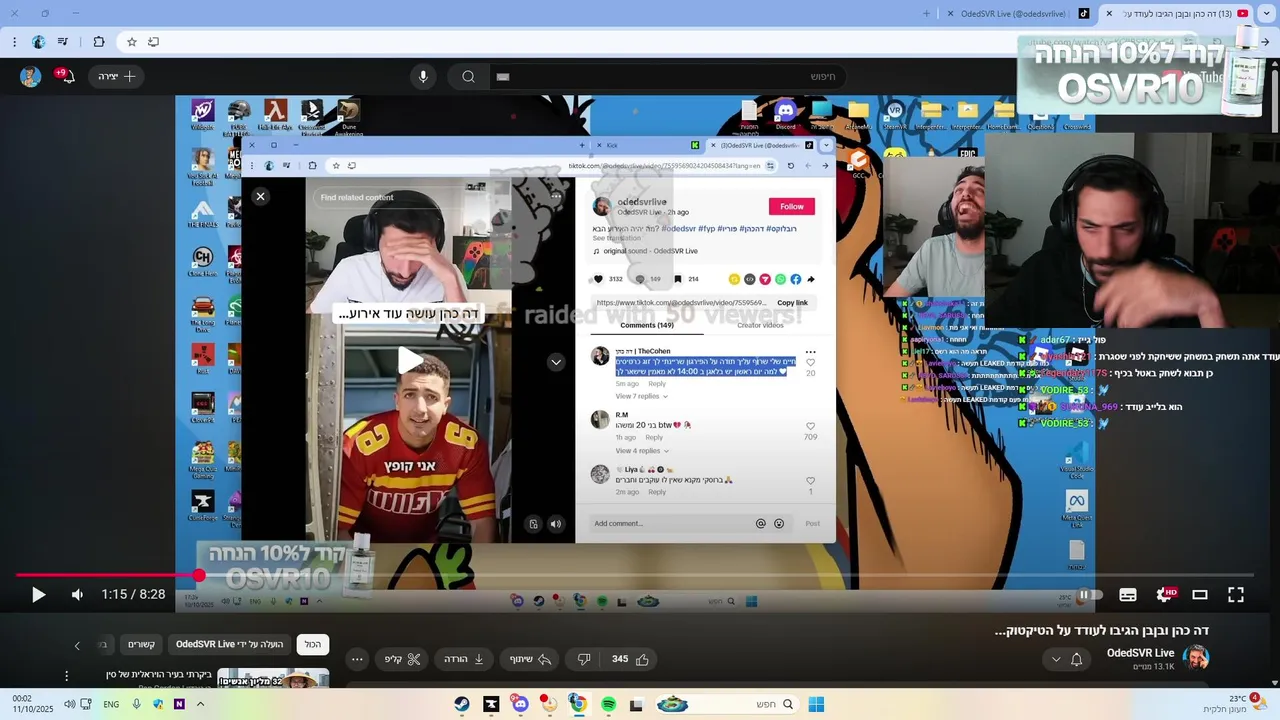Open Chrome from the taskbar
The width and height of the screenshot is (1280, 720).
pos(578,704)
